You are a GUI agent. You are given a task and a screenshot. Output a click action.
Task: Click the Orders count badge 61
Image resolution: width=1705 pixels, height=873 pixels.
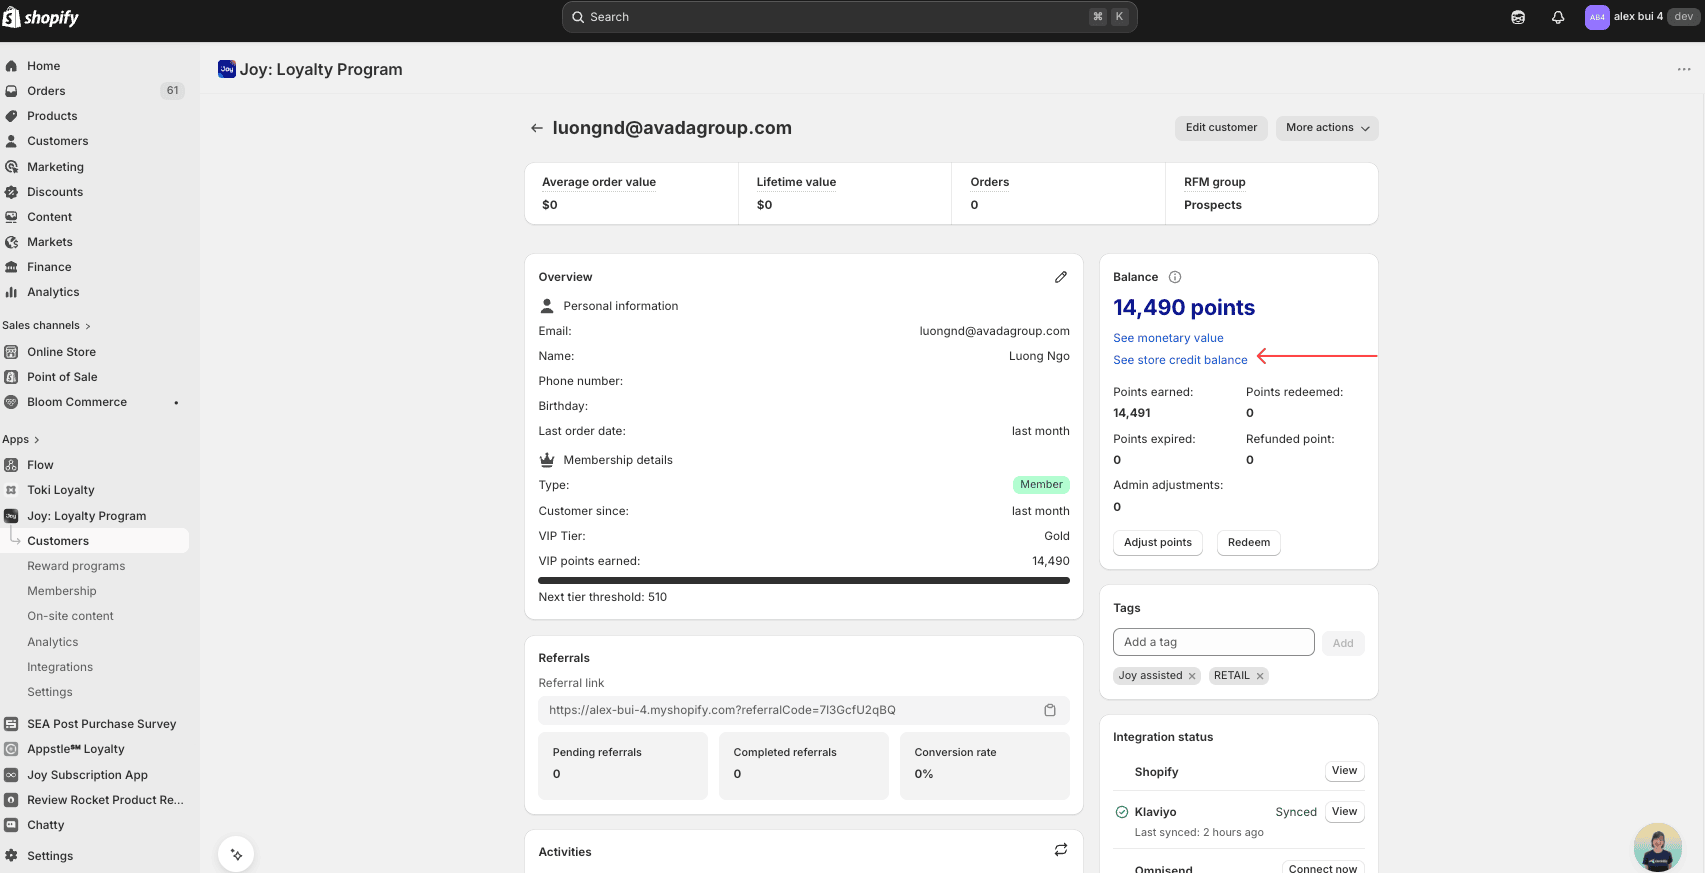point(173,91)
